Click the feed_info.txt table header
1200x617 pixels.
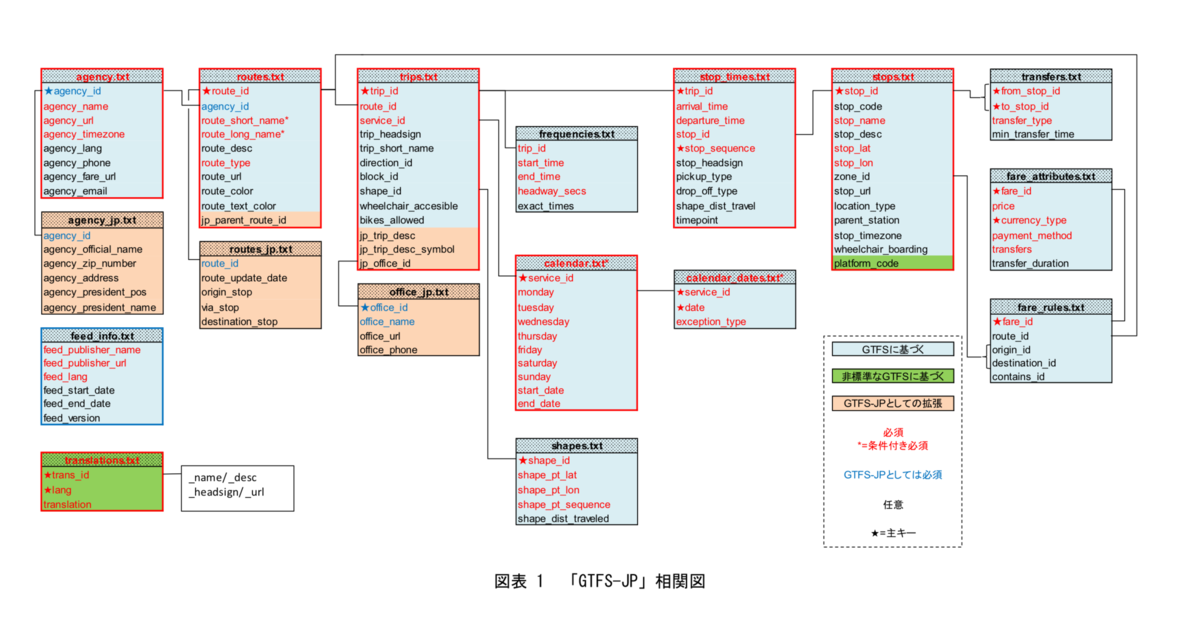(102, 336)
